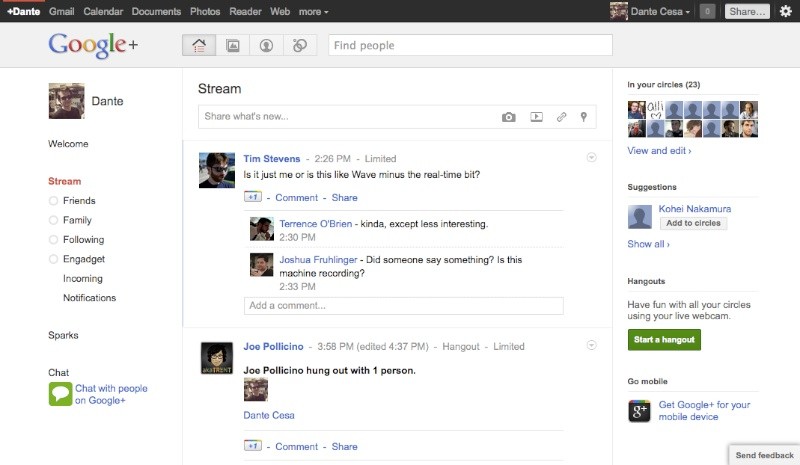800x465 pixels.
Task: Open the settings gear icon
Action: coord(786,11)
